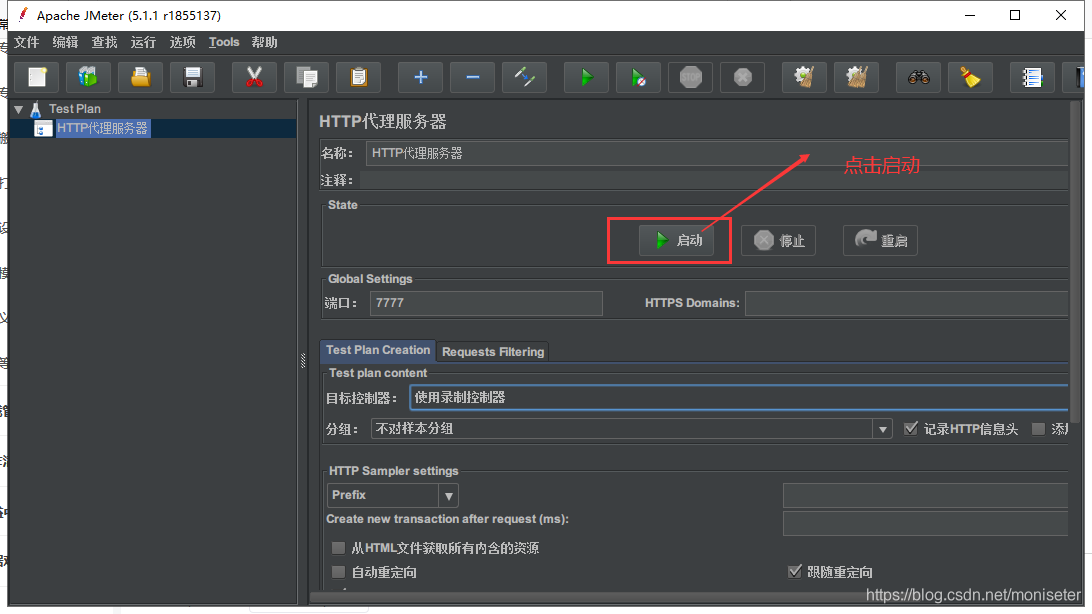Click the 启动 start button
The height and width of the screenshot is (614, 1092).
[x=676, y=240]
